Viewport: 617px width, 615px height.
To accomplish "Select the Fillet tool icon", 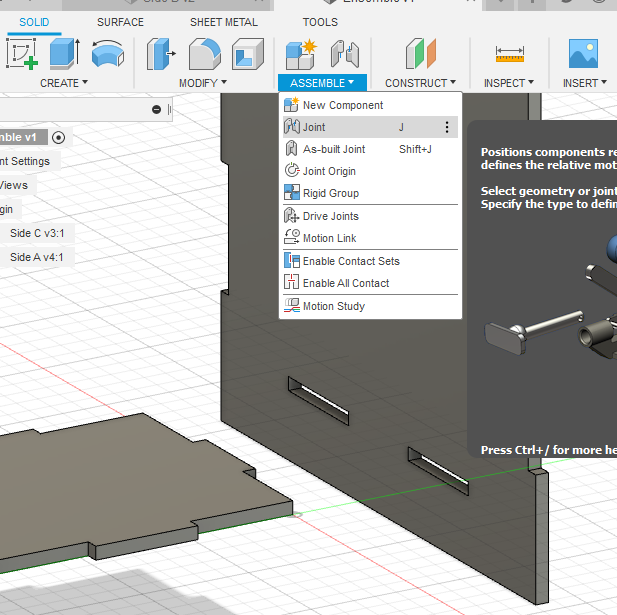I will click(x=205, y=54).
